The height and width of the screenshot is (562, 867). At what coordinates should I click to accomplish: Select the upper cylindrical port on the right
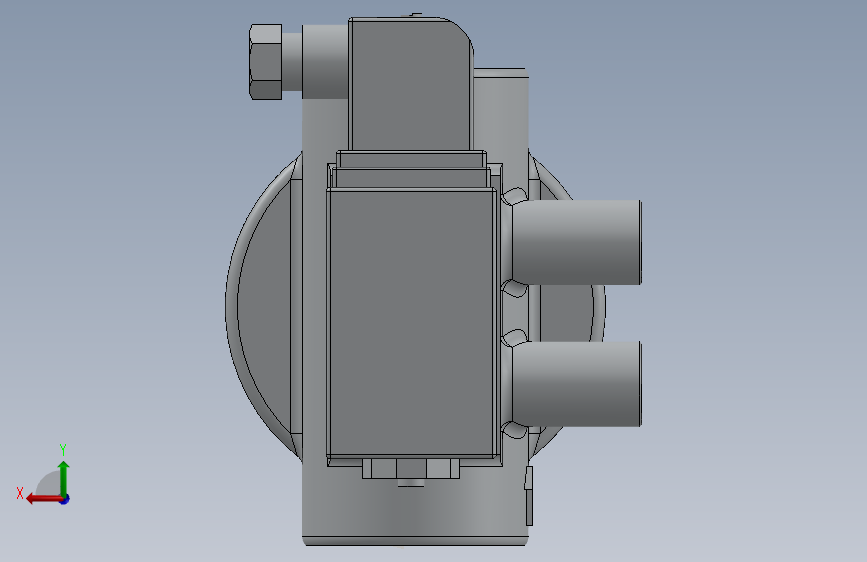click(x=576, y=242)
